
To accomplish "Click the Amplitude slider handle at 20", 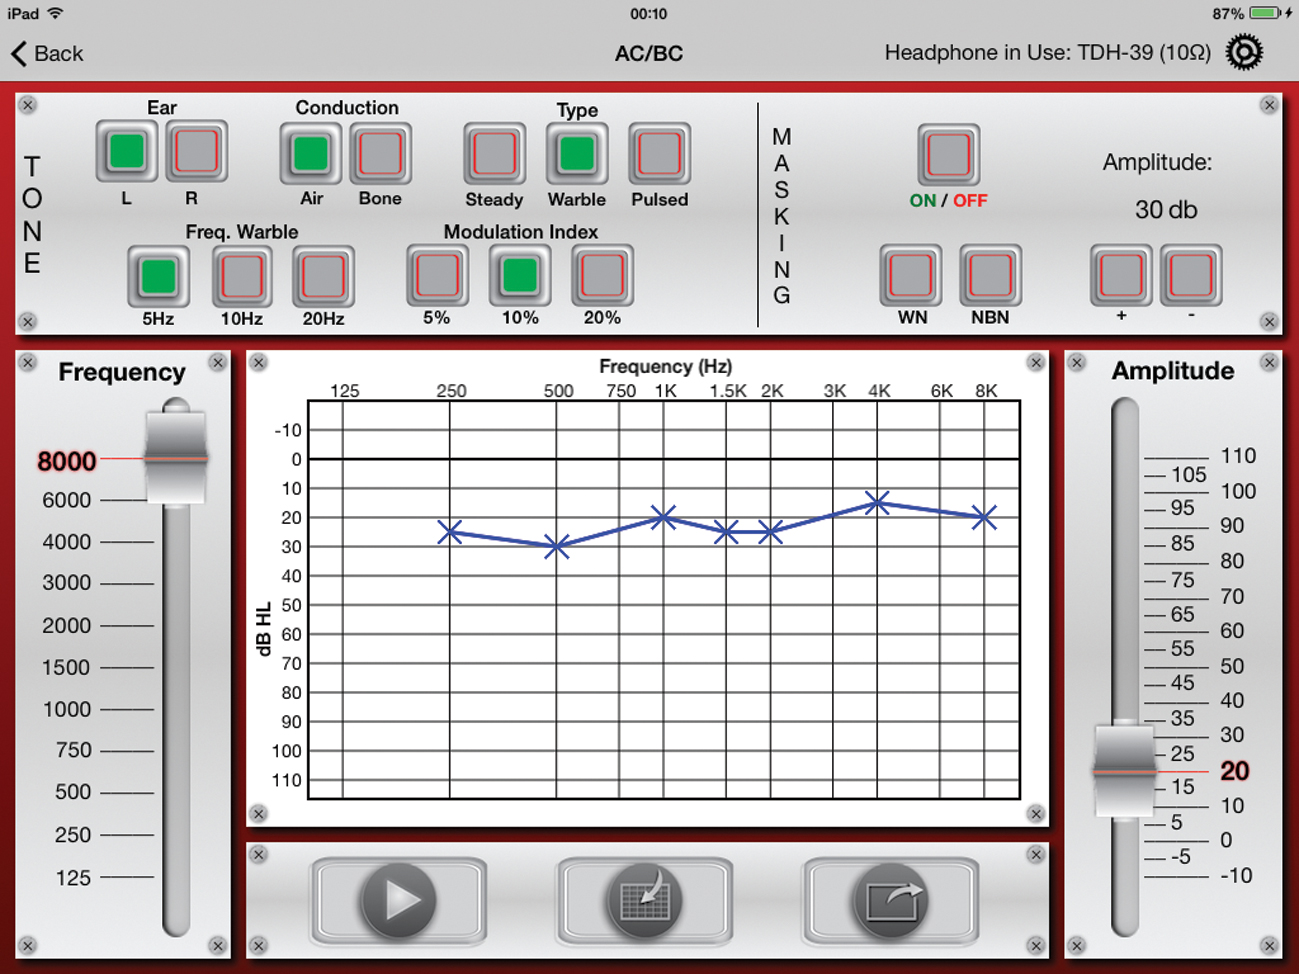I will click(x=1125, y=771).
